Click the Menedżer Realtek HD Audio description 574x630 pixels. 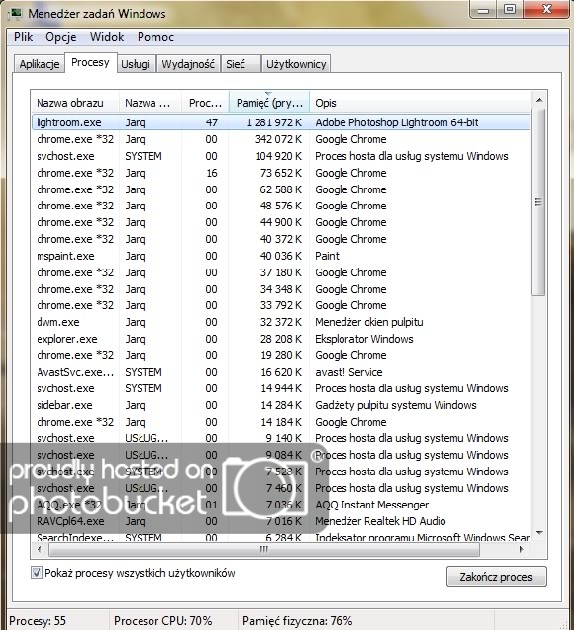tap(380, 521)
